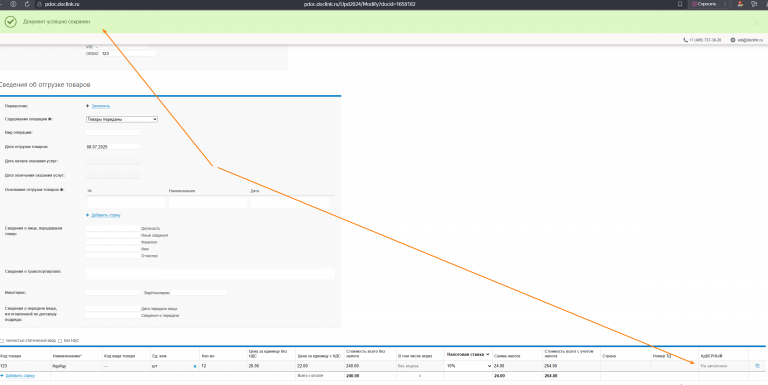Click the shipping date field 08.07.2025

pos(113,147)
